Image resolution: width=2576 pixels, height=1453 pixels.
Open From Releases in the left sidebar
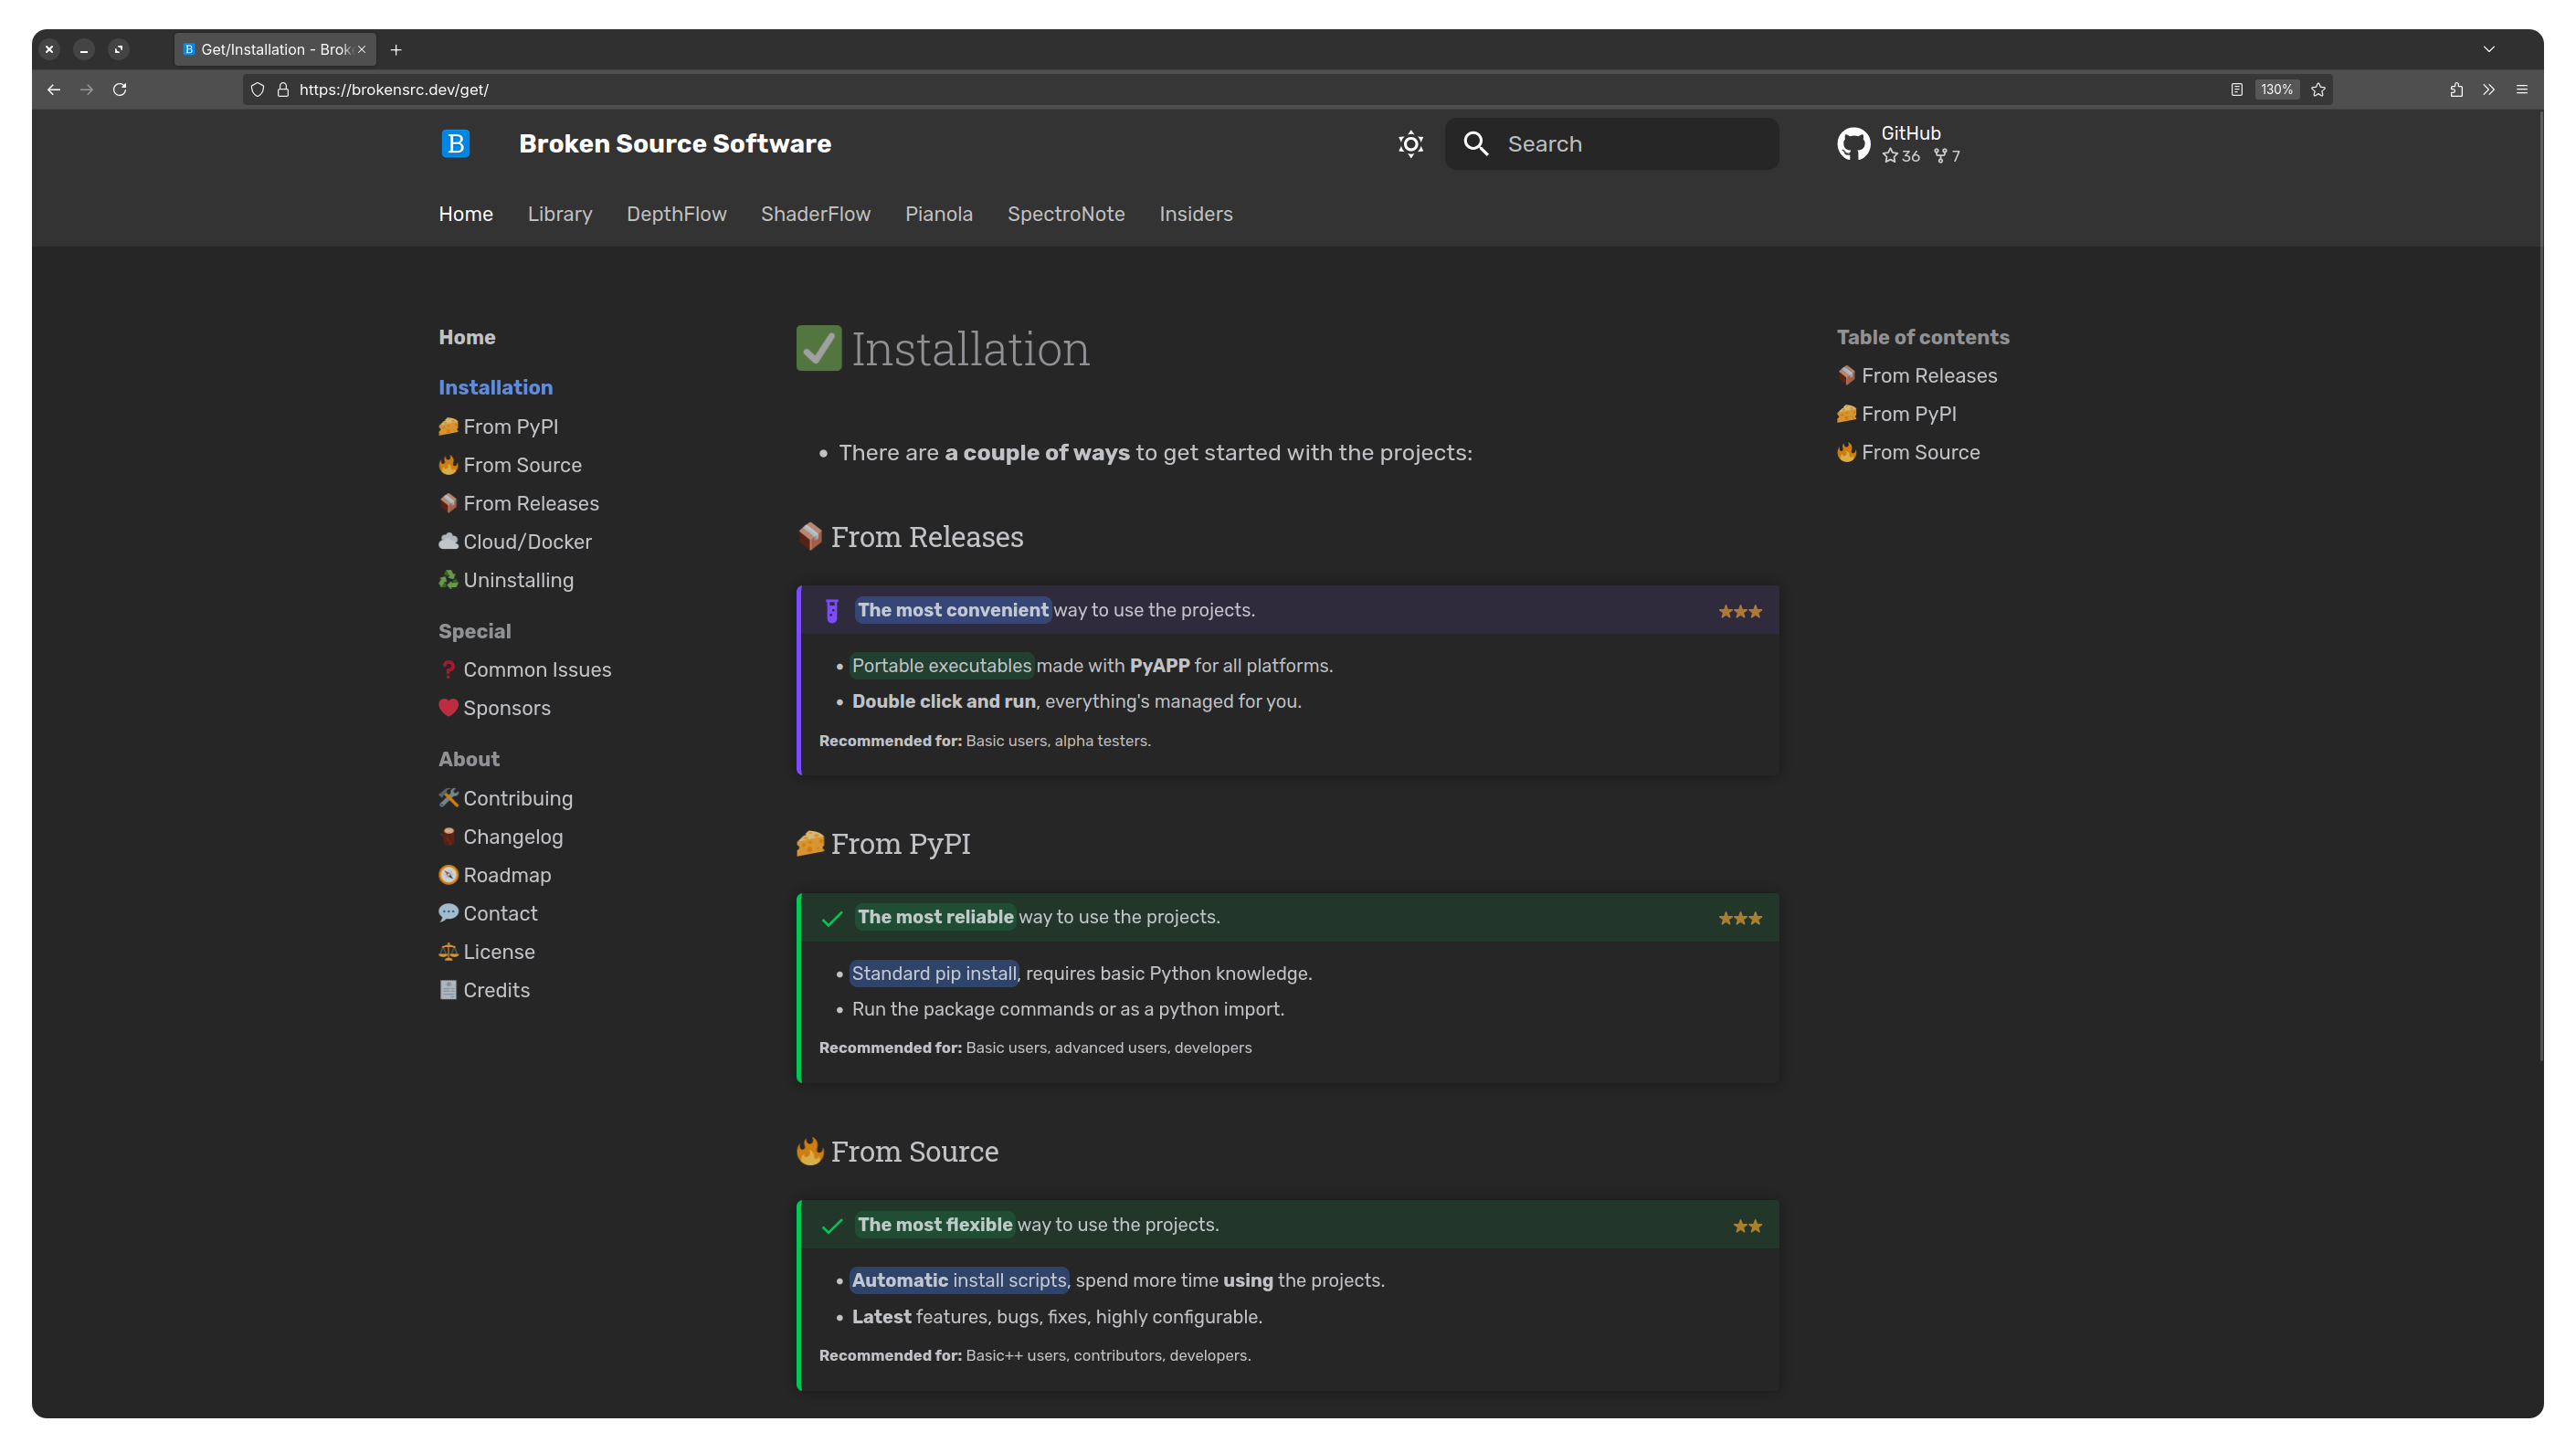coord(519,503)
